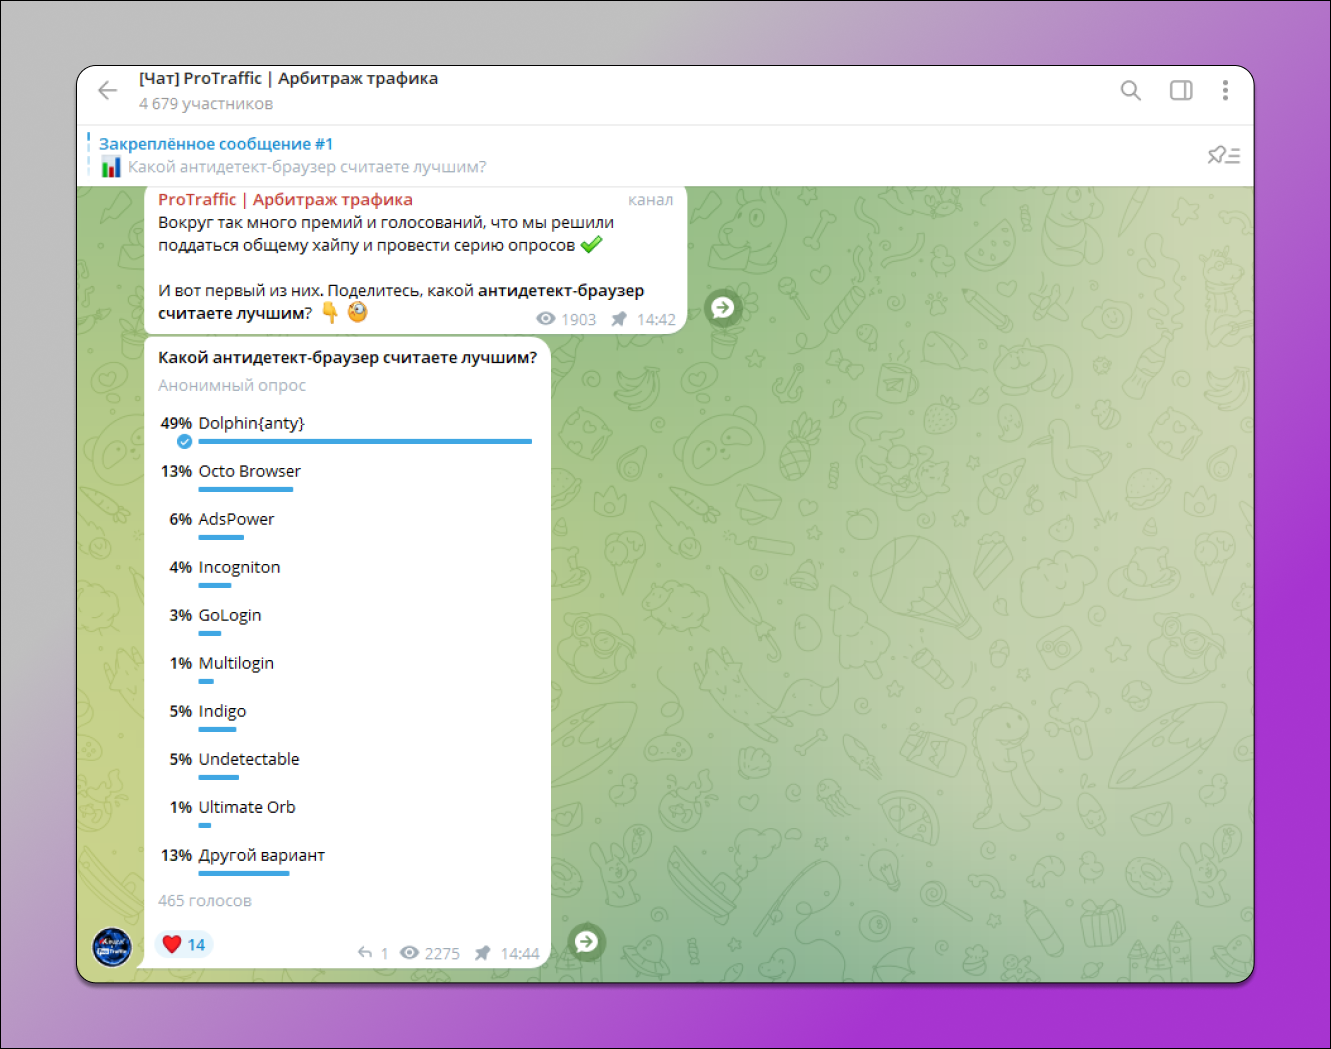Viewport: 1331px width, 1049px height.
Task: Click the voted checkmark next to Dolphin{anty}
Action: 184,441
